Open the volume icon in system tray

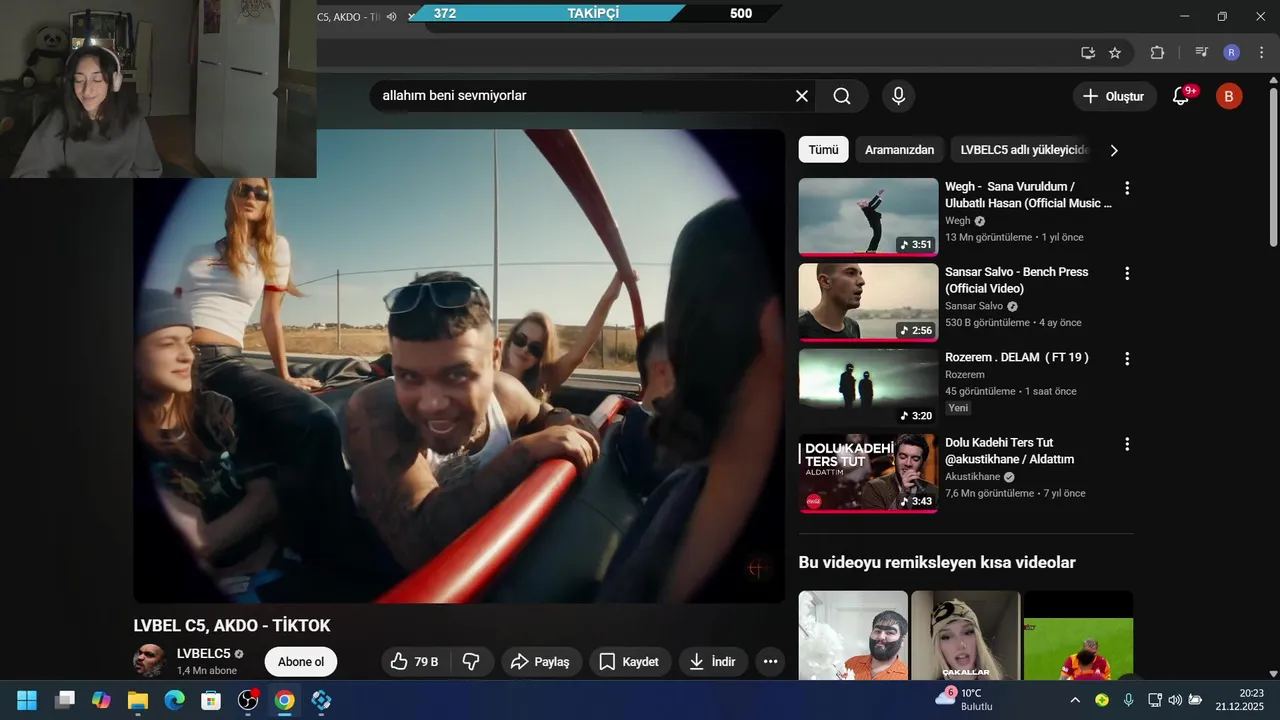point(1174,700)
